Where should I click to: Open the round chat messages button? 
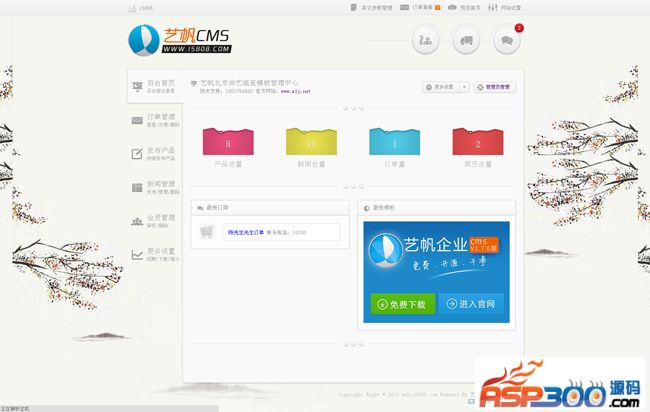[507, 40]
